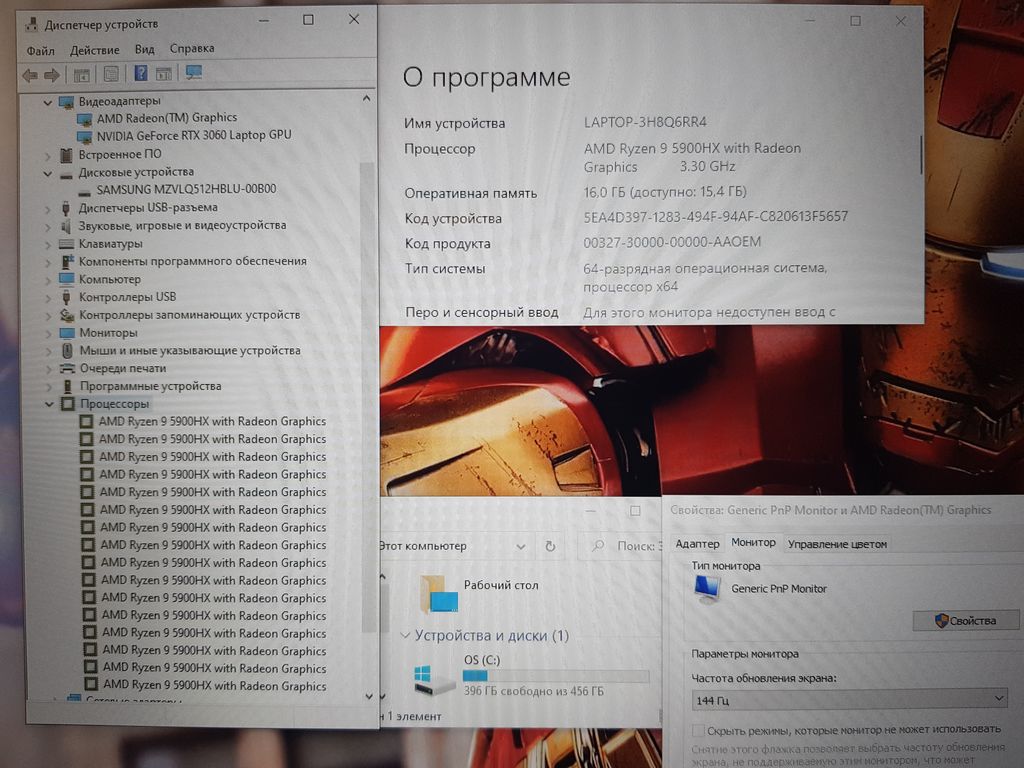Image resolution: width=1024 pixels, height=768 pixels.
Task: Click the Компьютер category icon
Action: click(x=67, y=279)
